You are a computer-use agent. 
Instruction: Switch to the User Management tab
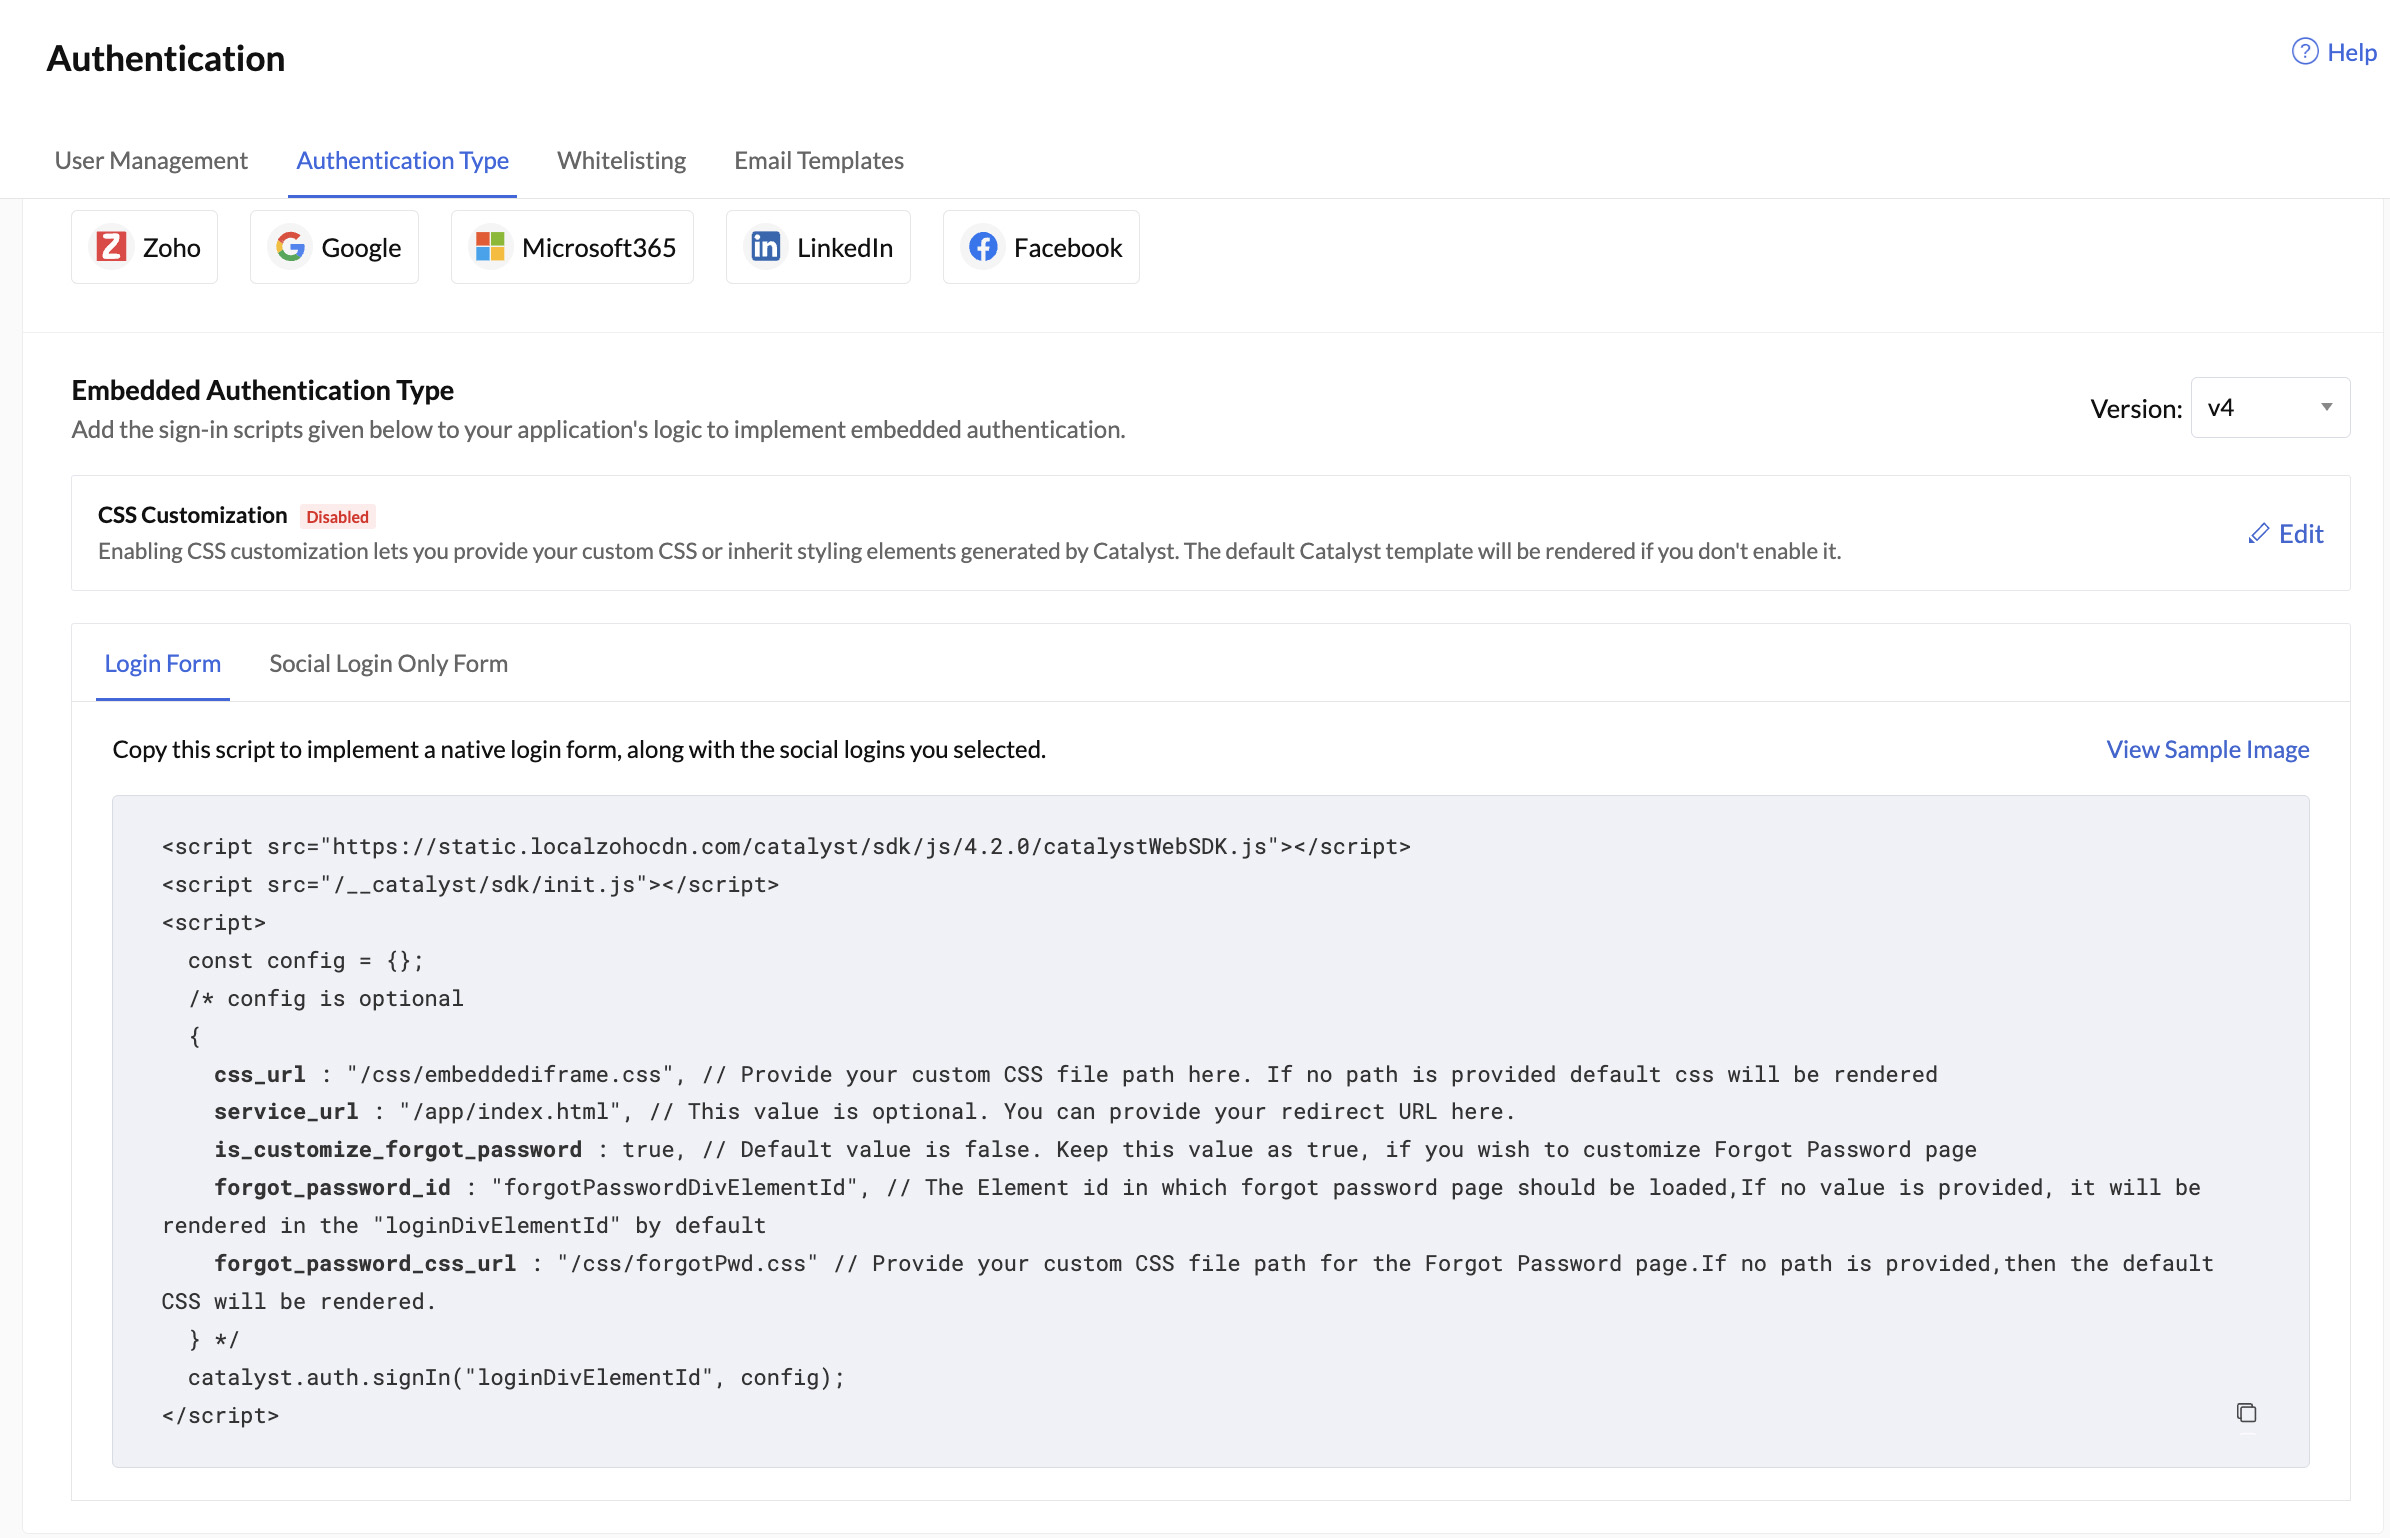click(152, 159)
